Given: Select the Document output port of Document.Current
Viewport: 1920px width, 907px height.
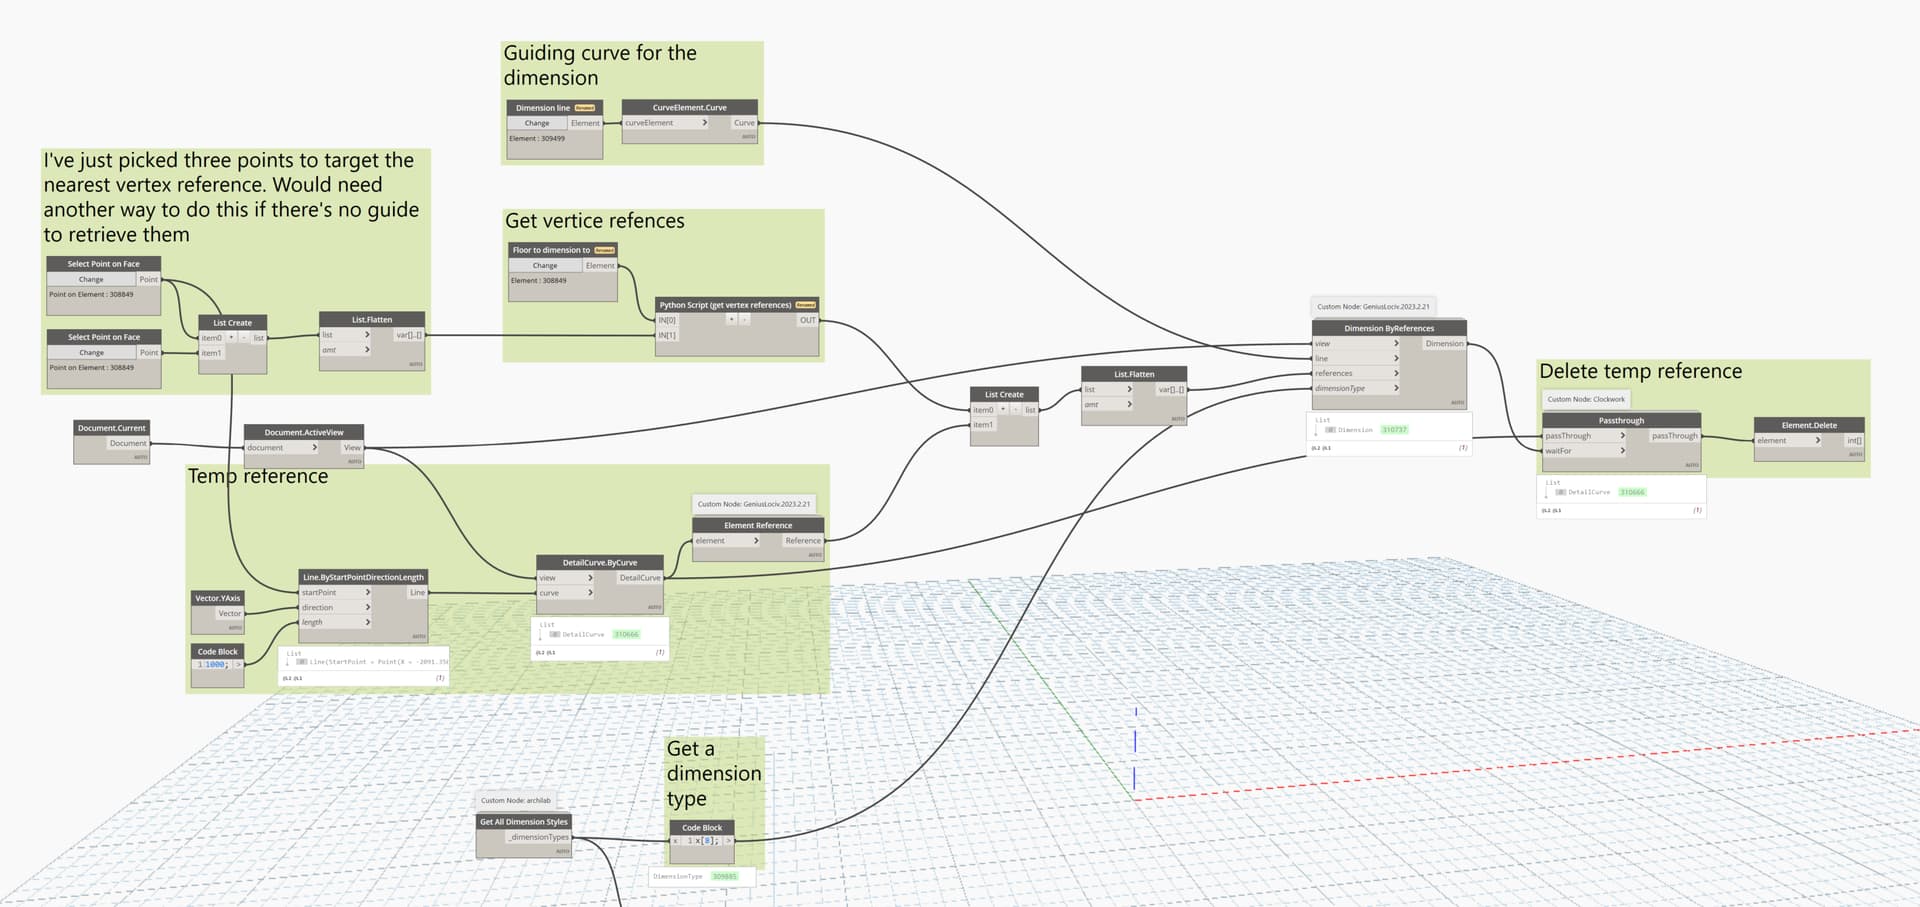Looking at the screenshot, I should 128,443.
